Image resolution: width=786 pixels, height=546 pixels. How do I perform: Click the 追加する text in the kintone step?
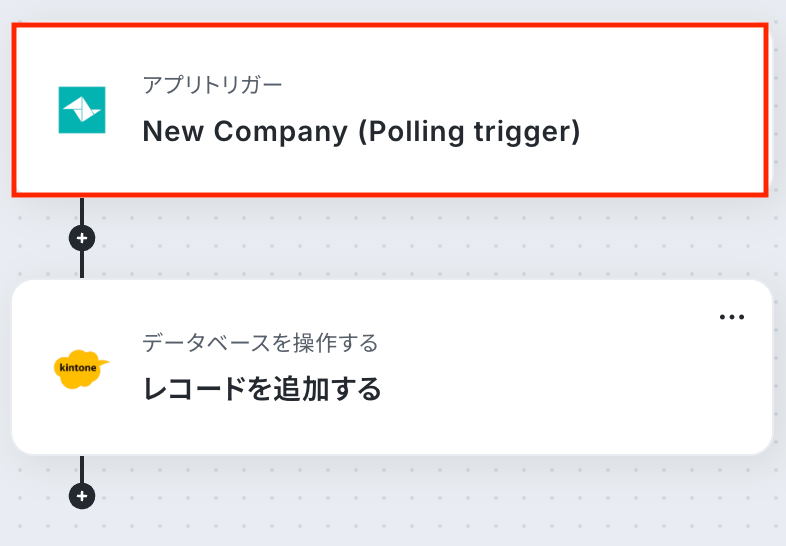[327, 389]
